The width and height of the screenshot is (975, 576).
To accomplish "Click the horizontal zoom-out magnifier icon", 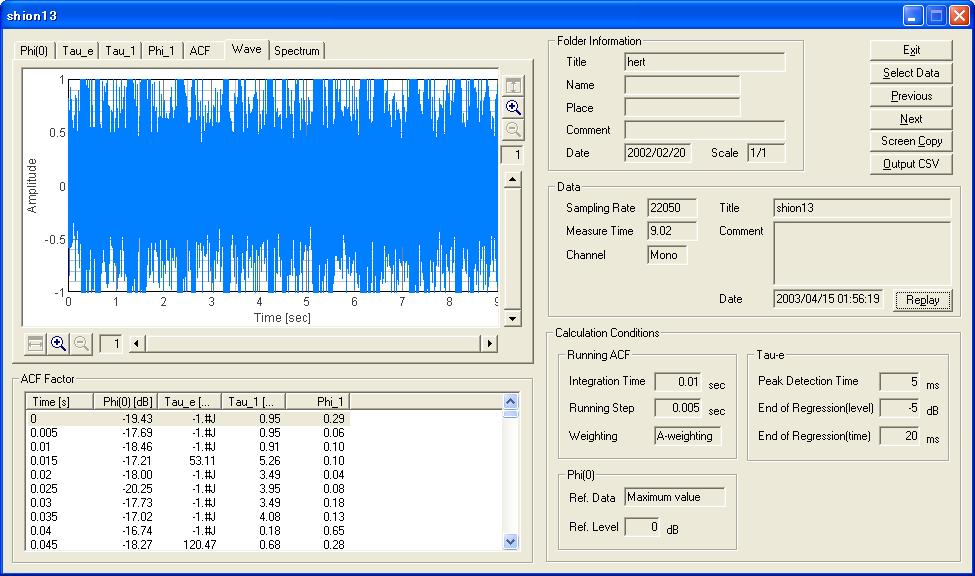I will [81, 343].
